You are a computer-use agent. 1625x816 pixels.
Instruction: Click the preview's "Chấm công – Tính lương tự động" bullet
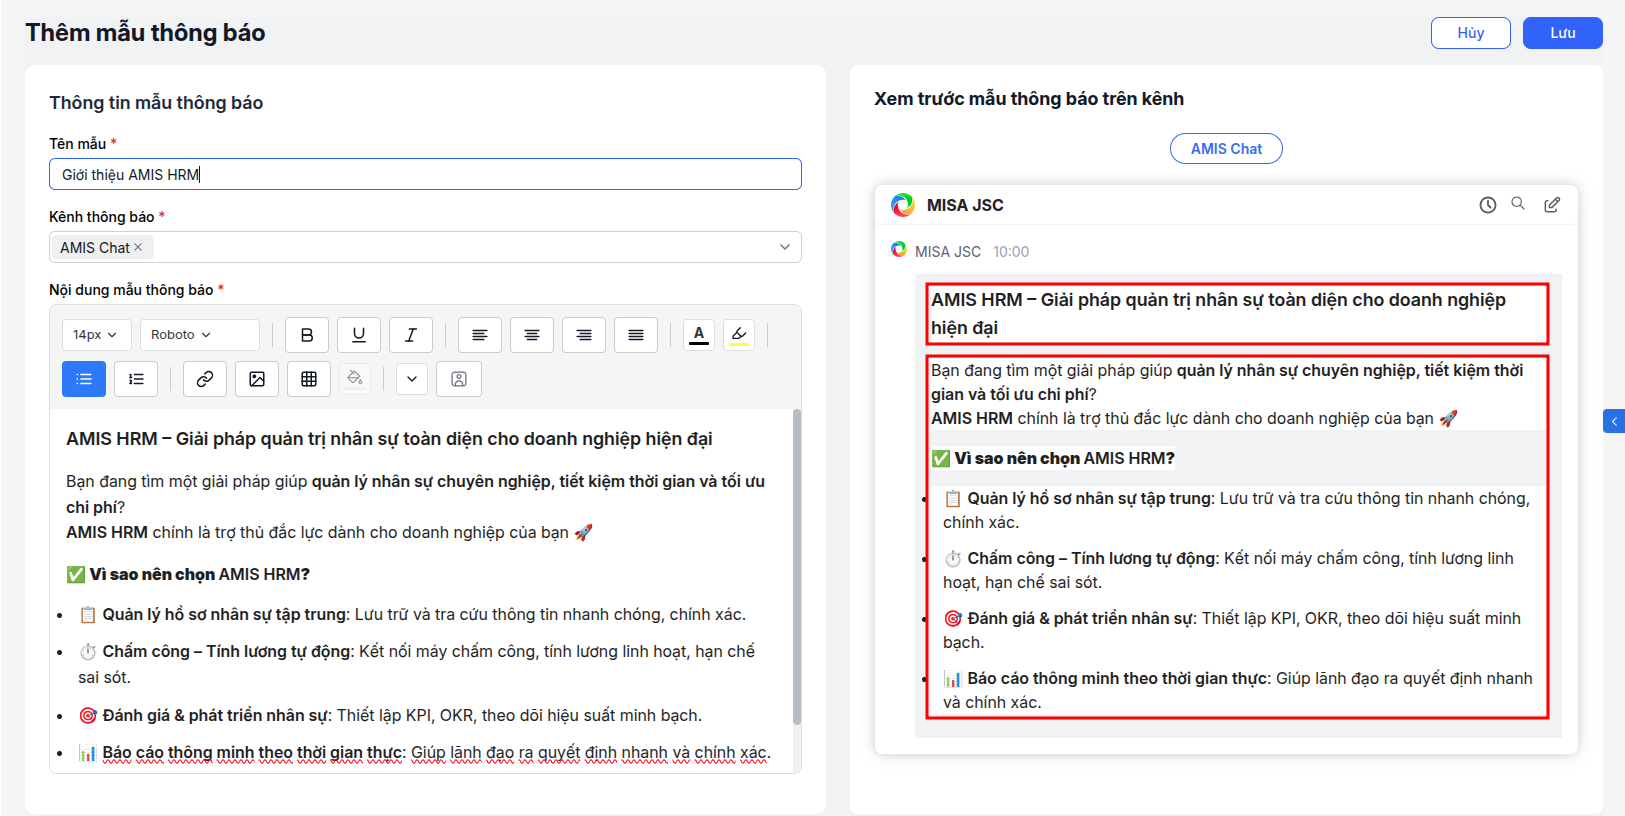point(1228,570)
